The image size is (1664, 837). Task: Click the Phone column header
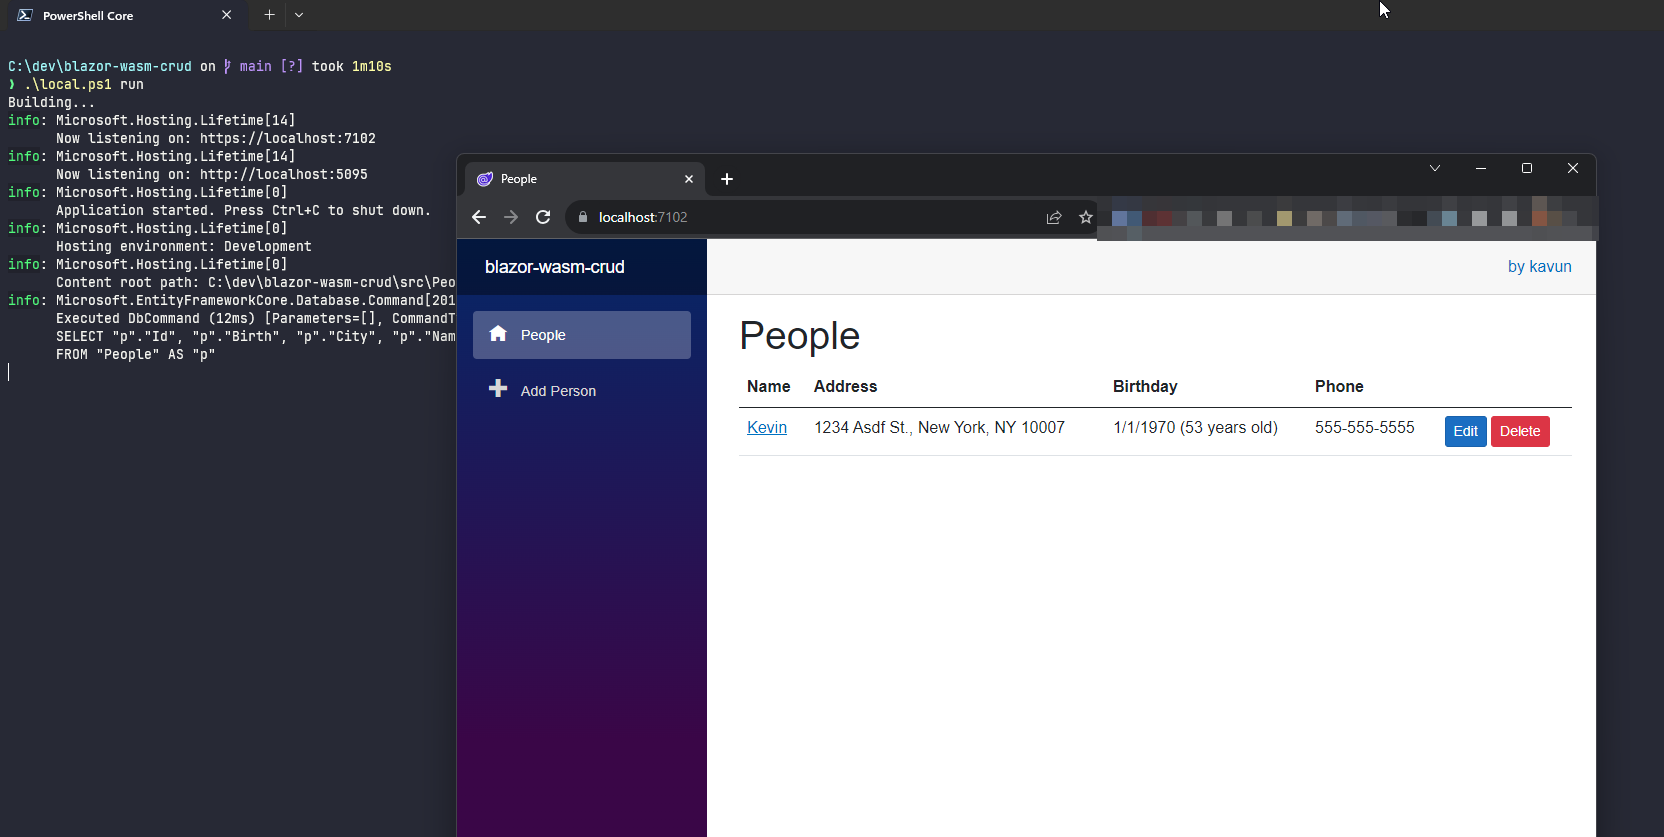click(x=1339, y=386)
